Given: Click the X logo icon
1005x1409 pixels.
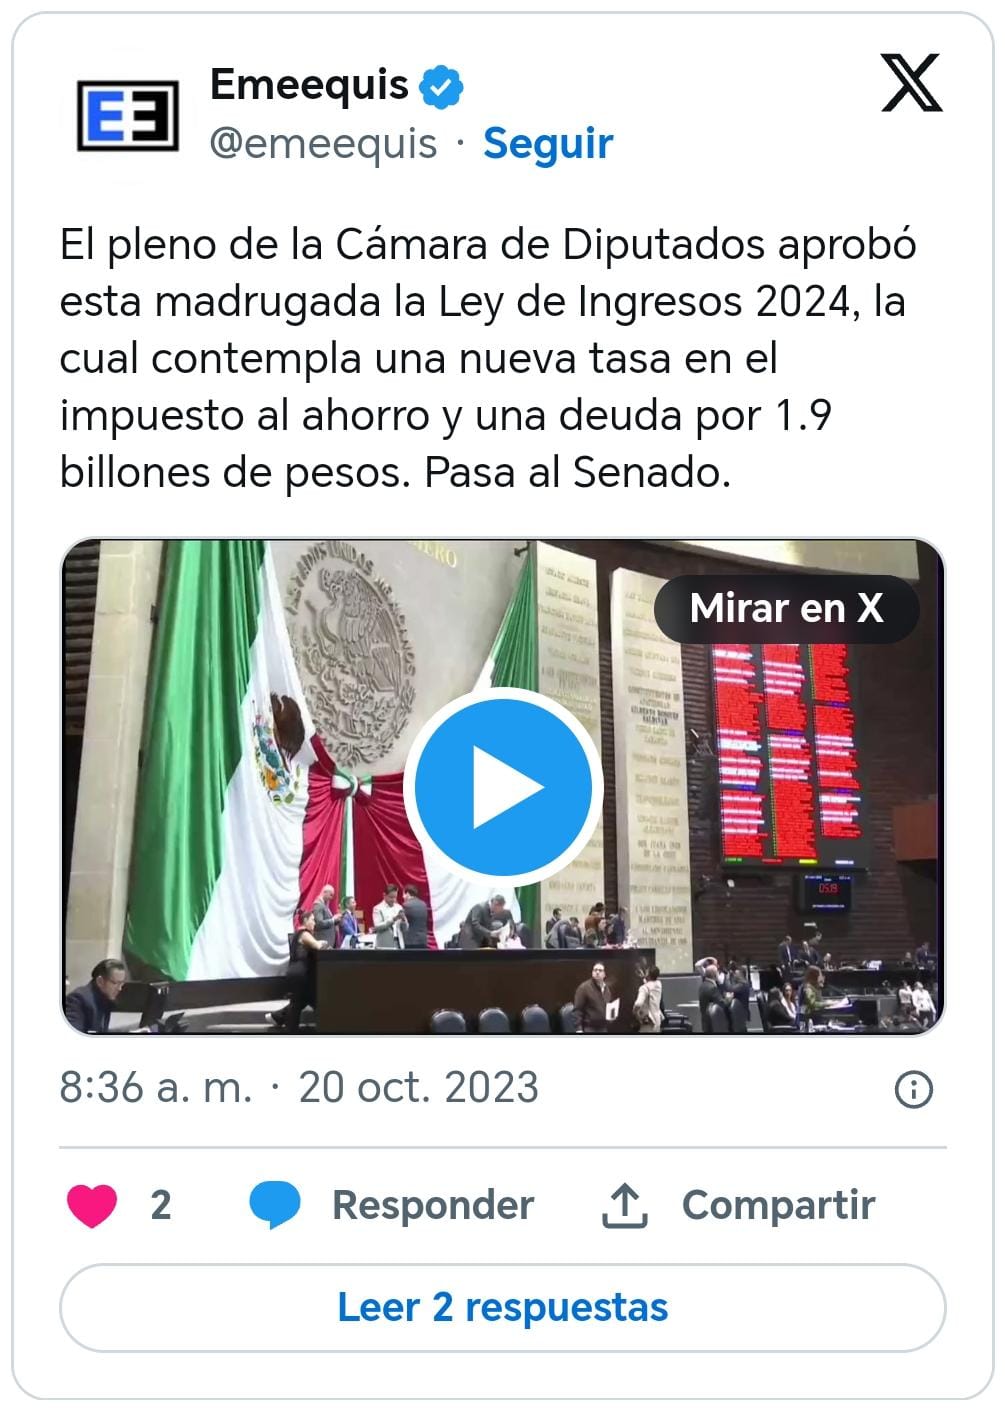Looking at the screenshot, I should pyautogui.click(x=911, y=83).
